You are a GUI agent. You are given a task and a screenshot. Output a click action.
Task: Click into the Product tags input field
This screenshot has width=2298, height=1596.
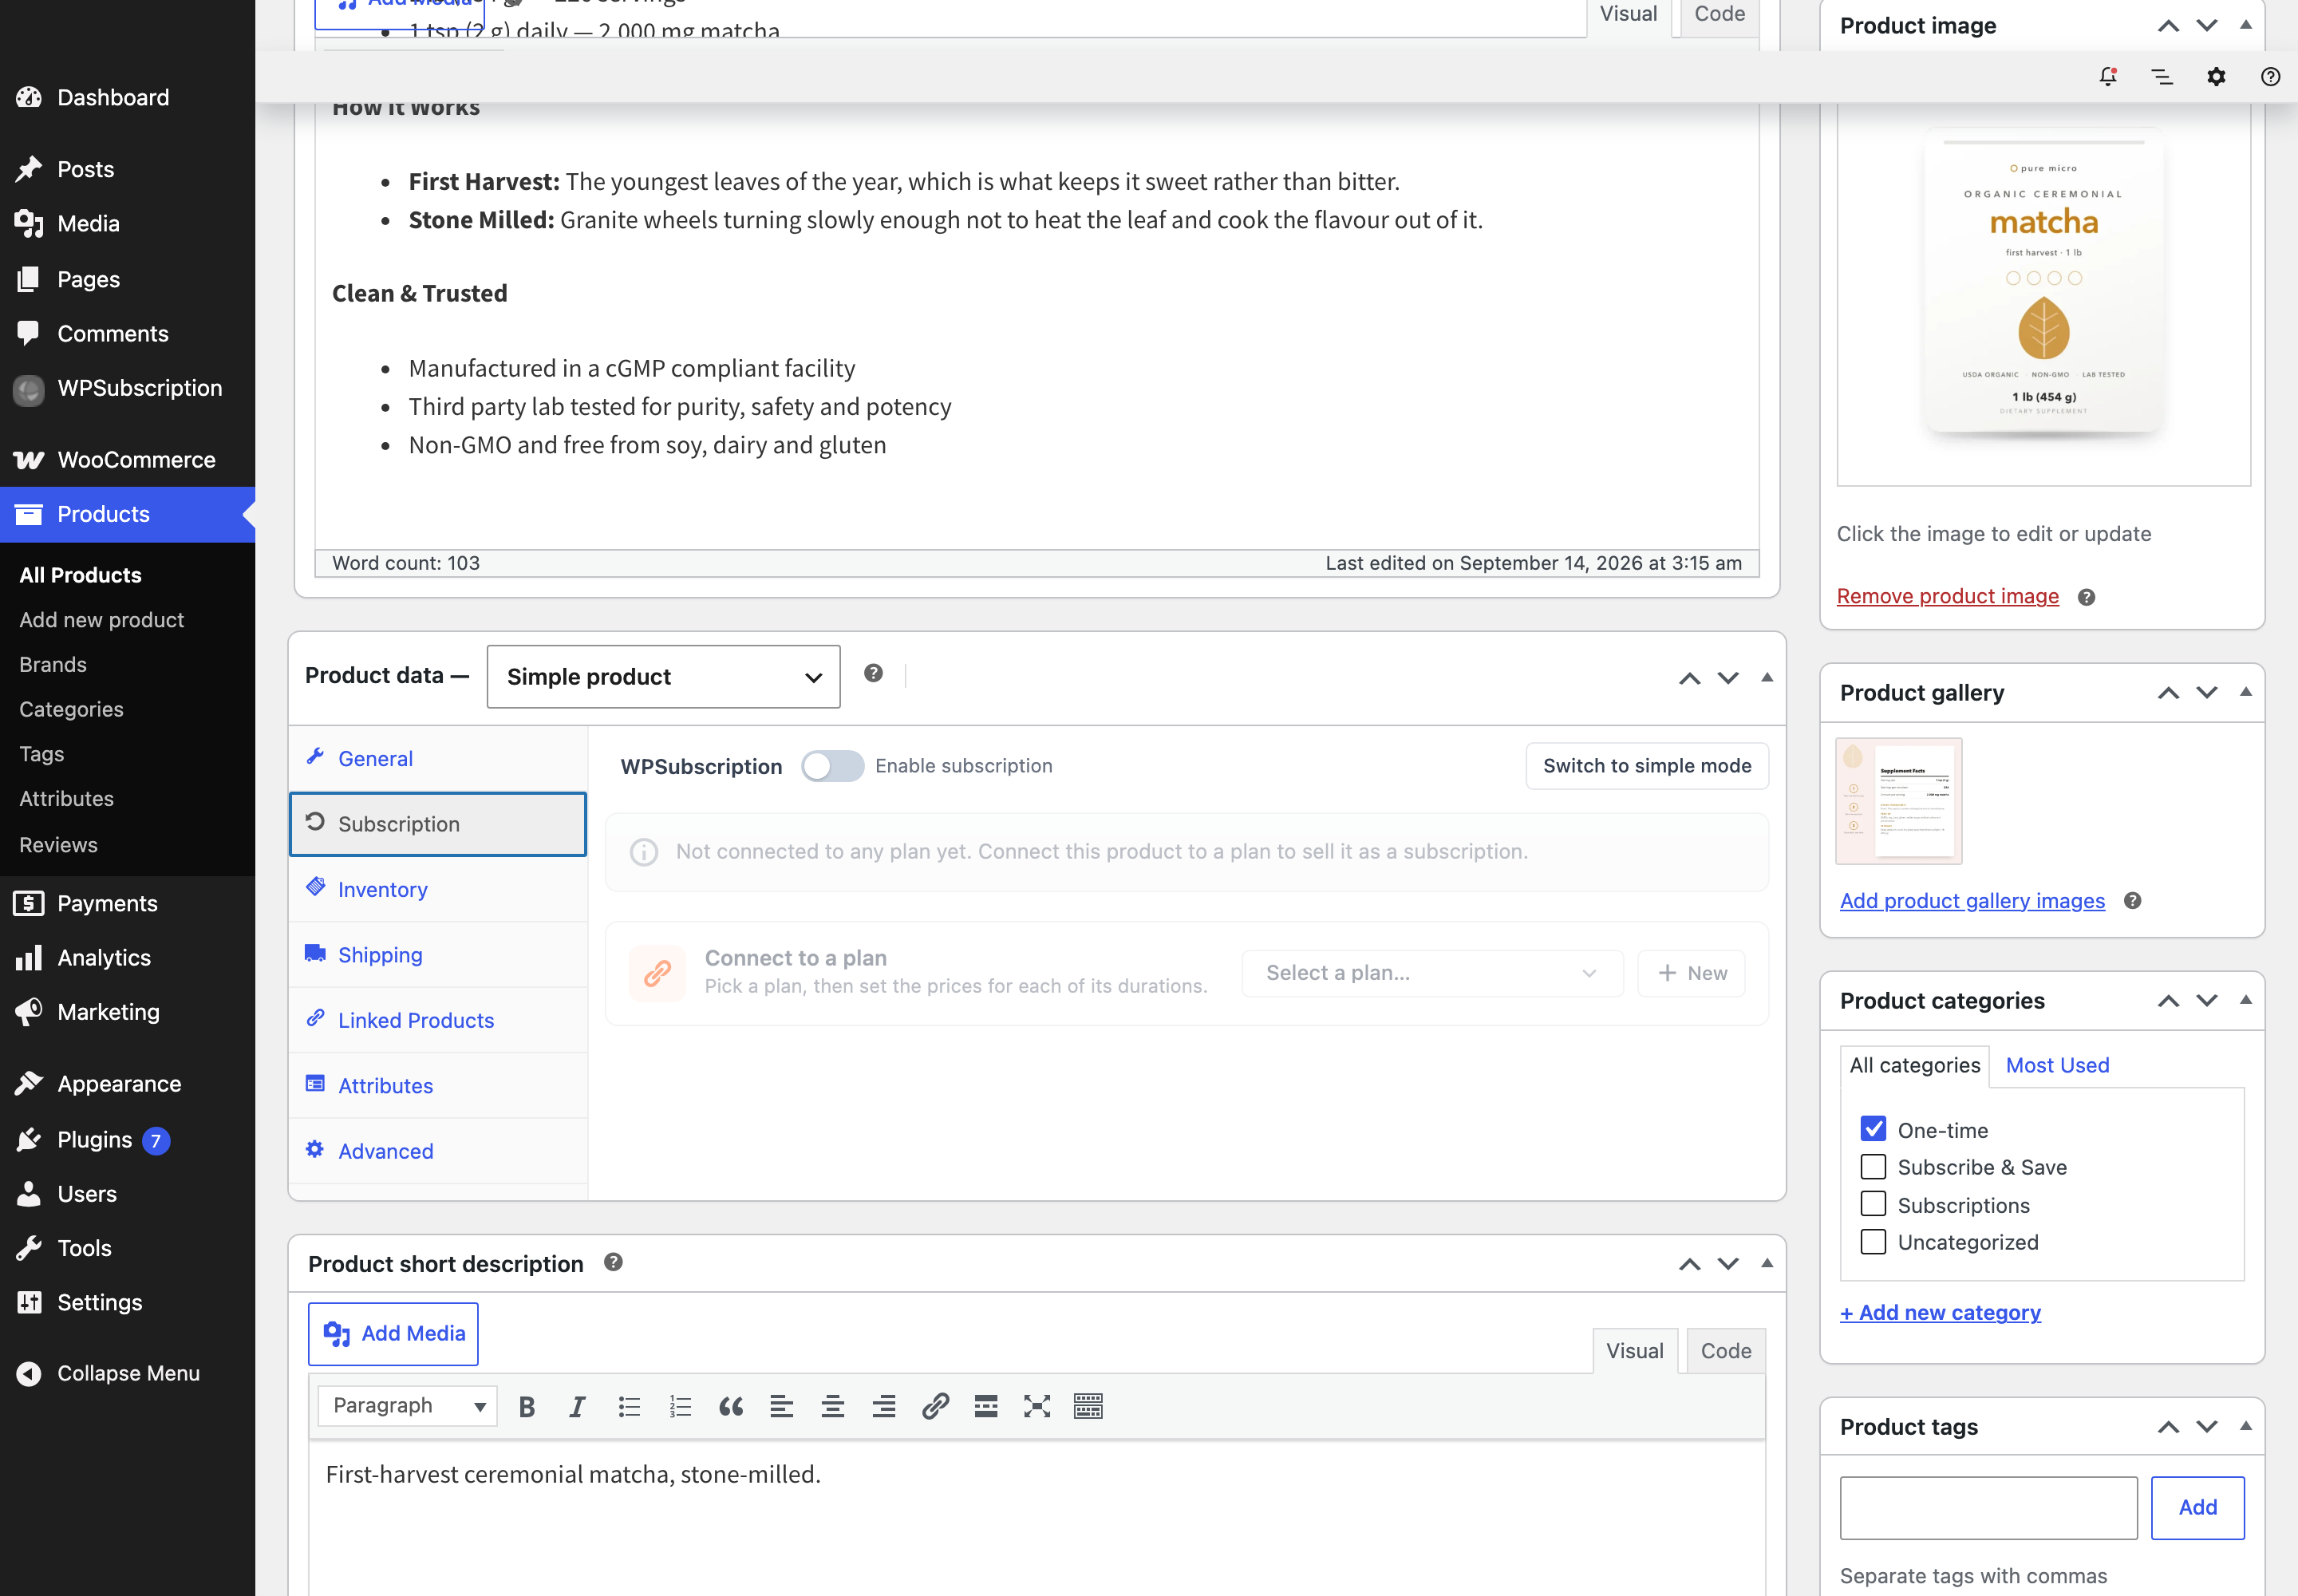pos(1988,1508)
